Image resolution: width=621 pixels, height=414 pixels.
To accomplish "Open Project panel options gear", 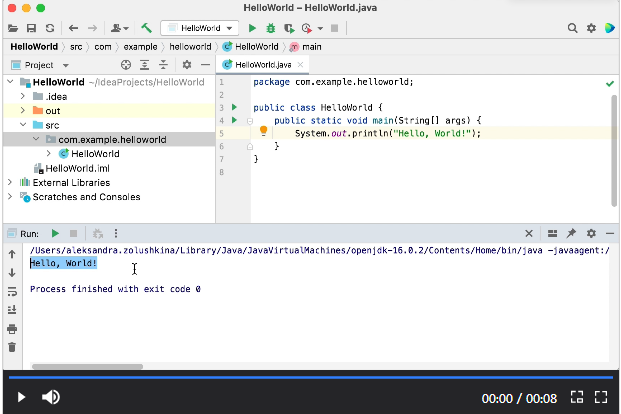I will (187, 65).
